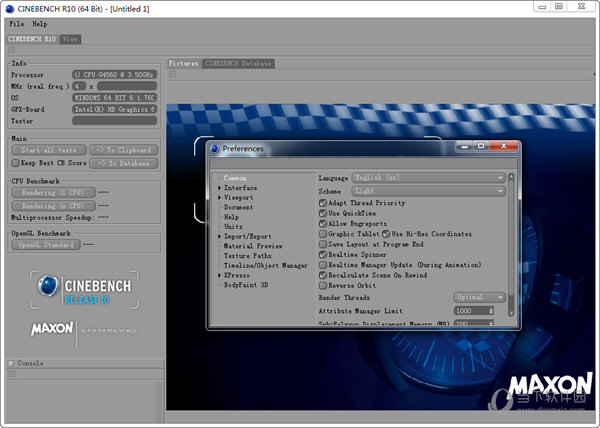Select Help in preferences tree

pyautogui.click(x=231, y=217)
